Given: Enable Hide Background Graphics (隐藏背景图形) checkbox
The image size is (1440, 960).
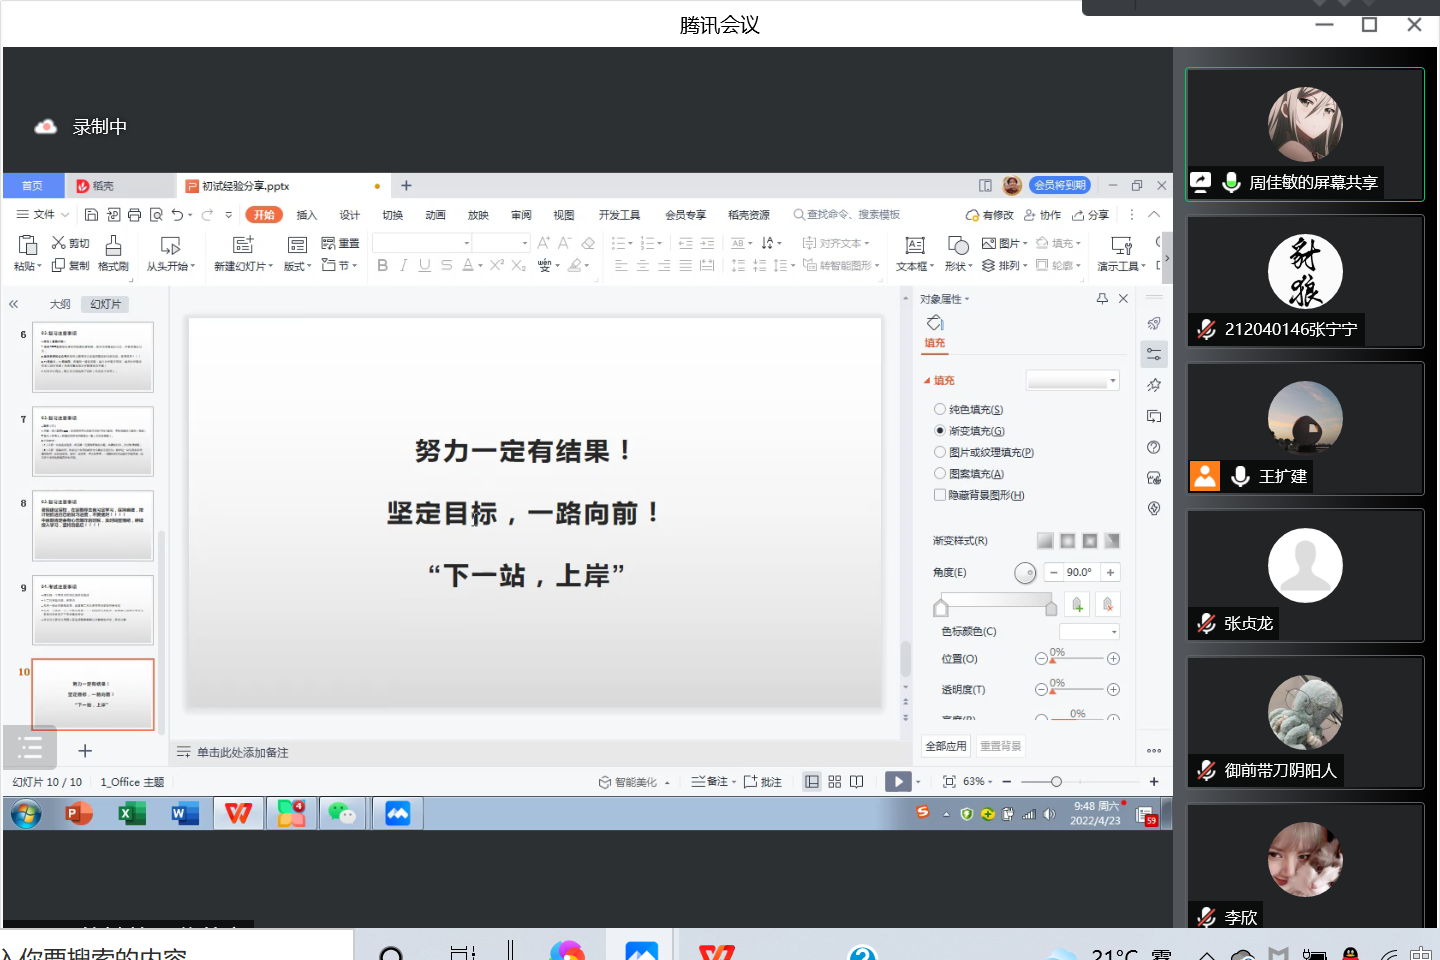Looking at the screenshot, I should point(940,495).
